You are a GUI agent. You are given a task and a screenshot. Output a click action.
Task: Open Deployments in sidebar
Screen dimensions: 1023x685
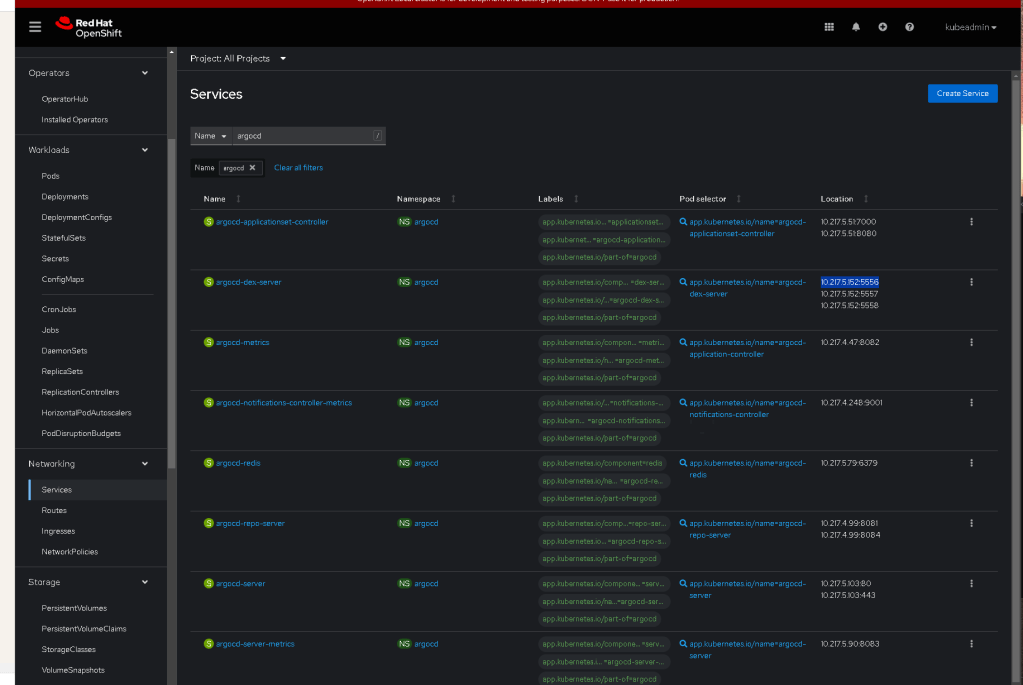65,196
